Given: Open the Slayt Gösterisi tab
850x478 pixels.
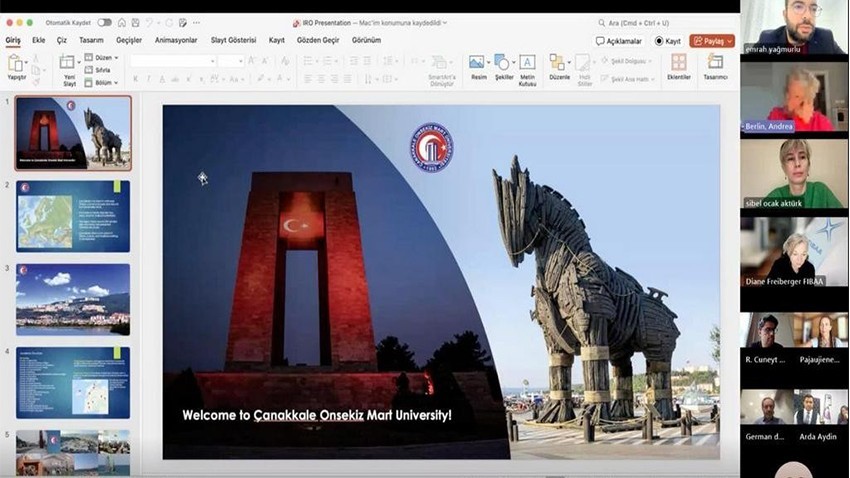Looking at the screenshot, I should pyautogui.click(x=233, y=40).
